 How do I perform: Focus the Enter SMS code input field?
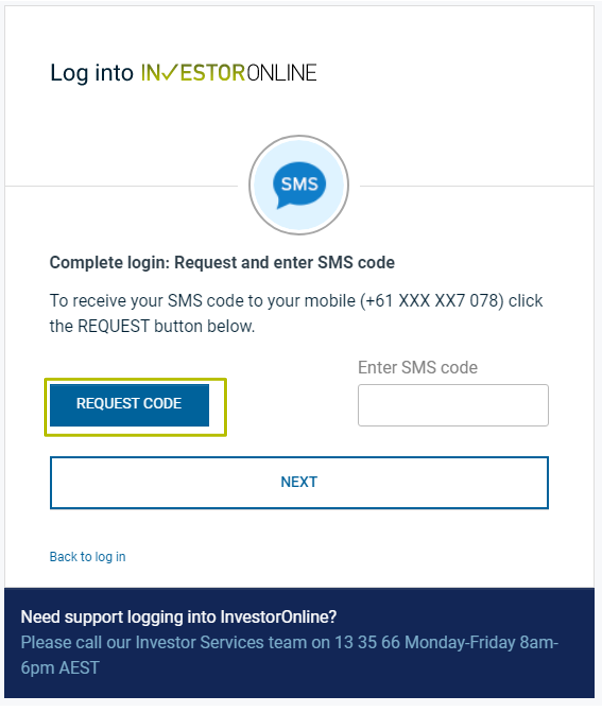tap(453, 405)
